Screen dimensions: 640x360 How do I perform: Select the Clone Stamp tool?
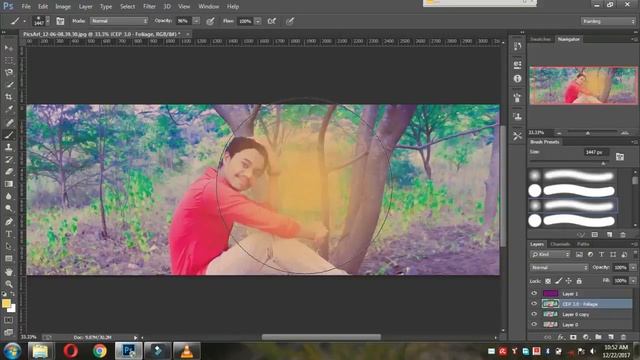9,147
